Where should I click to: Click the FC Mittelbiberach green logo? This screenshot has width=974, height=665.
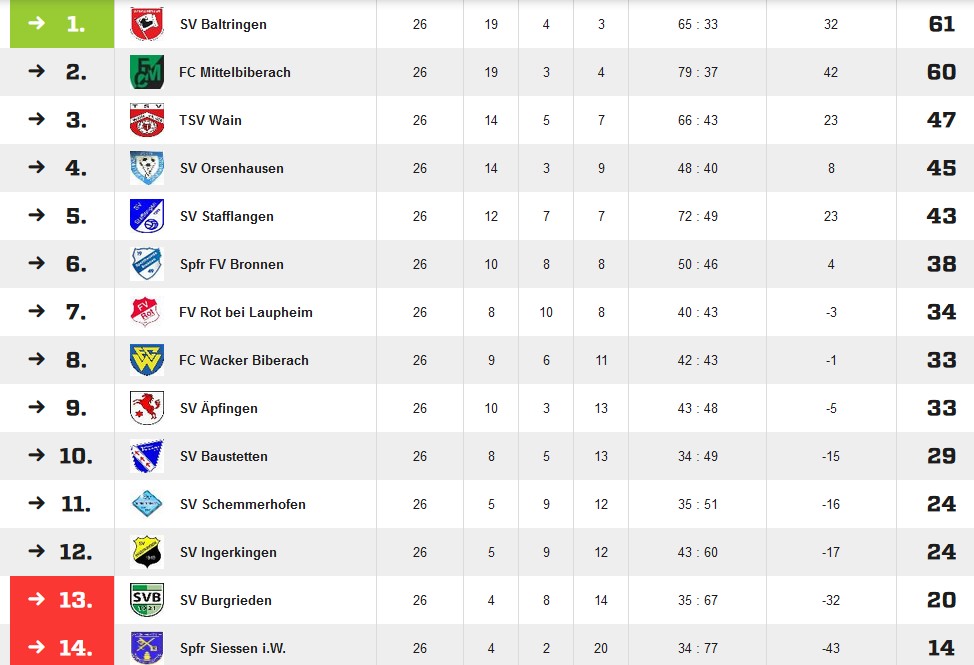pyautogui.click(x=147, y=72)
